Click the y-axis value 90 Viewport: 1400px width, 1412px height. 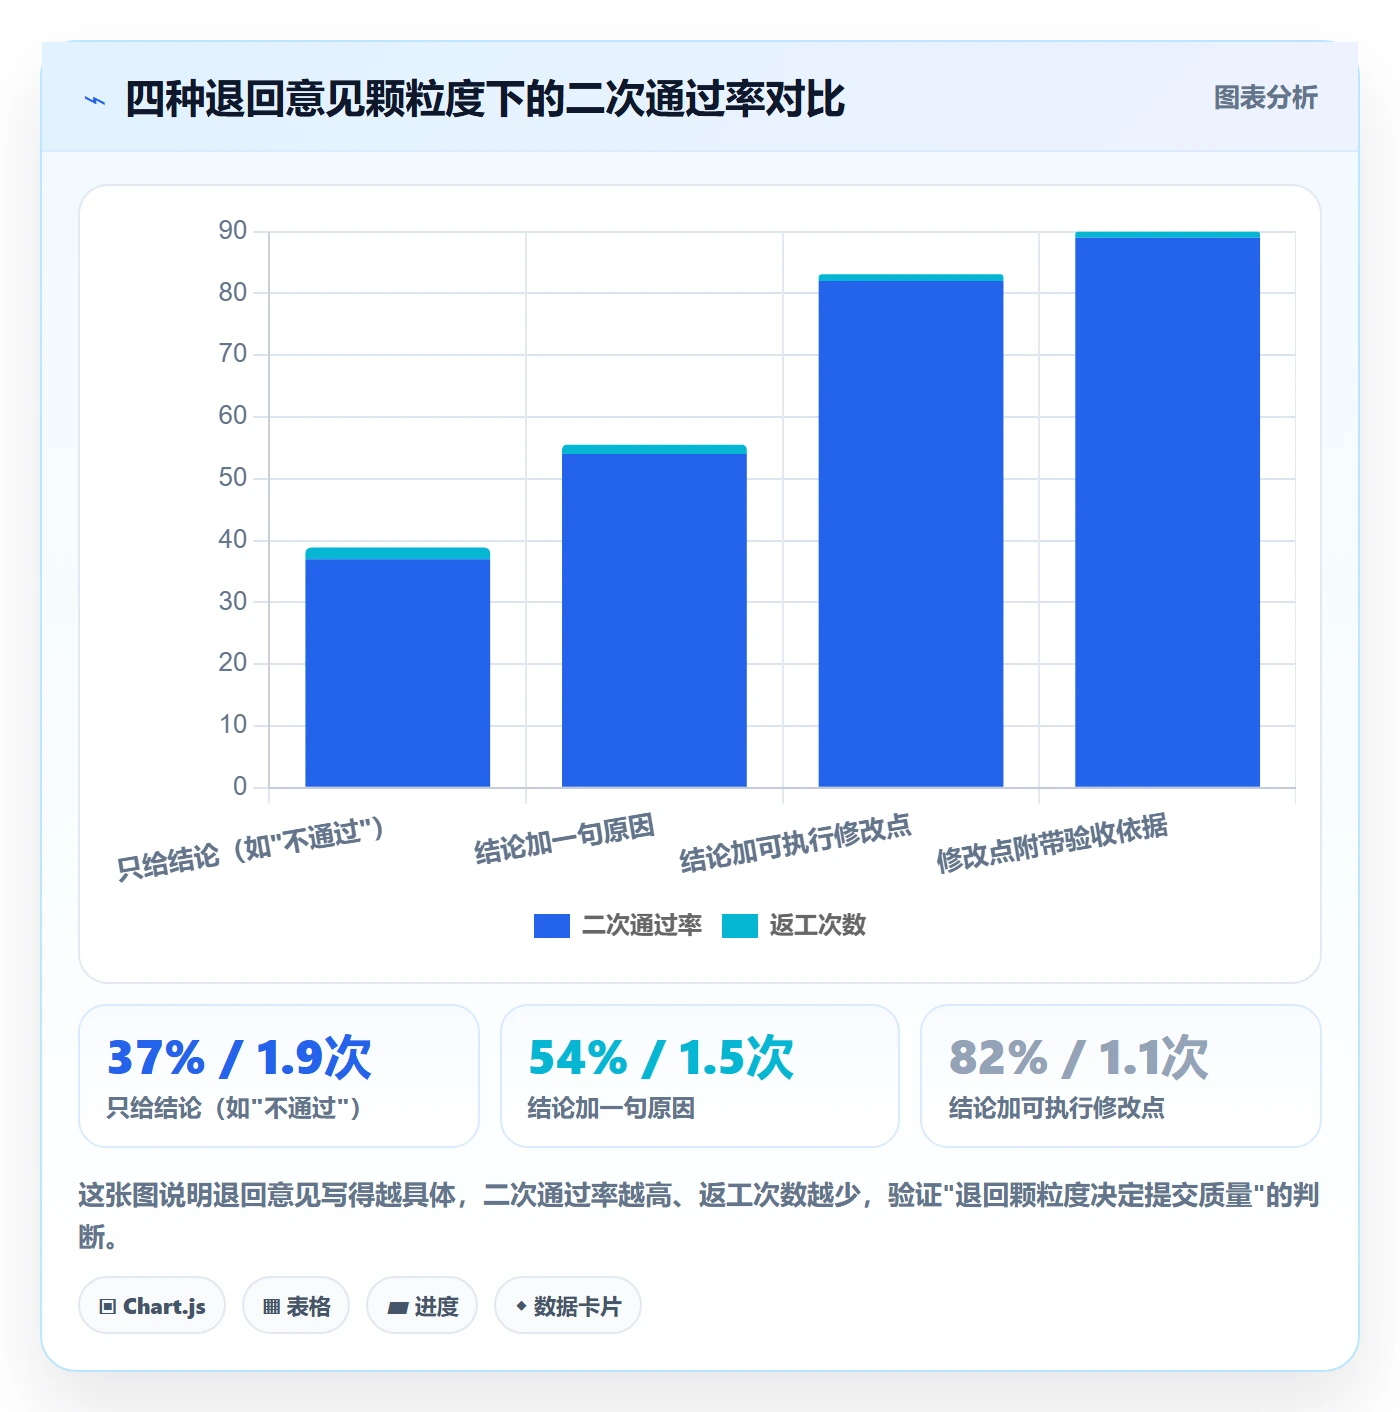pos(233,231)
